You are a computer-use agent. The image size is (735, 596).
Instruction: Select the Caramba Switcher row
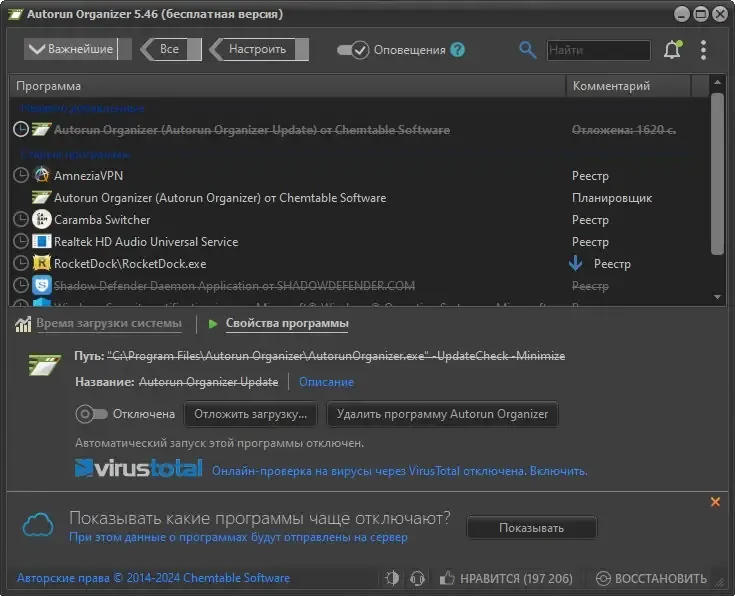click(359, 219)
